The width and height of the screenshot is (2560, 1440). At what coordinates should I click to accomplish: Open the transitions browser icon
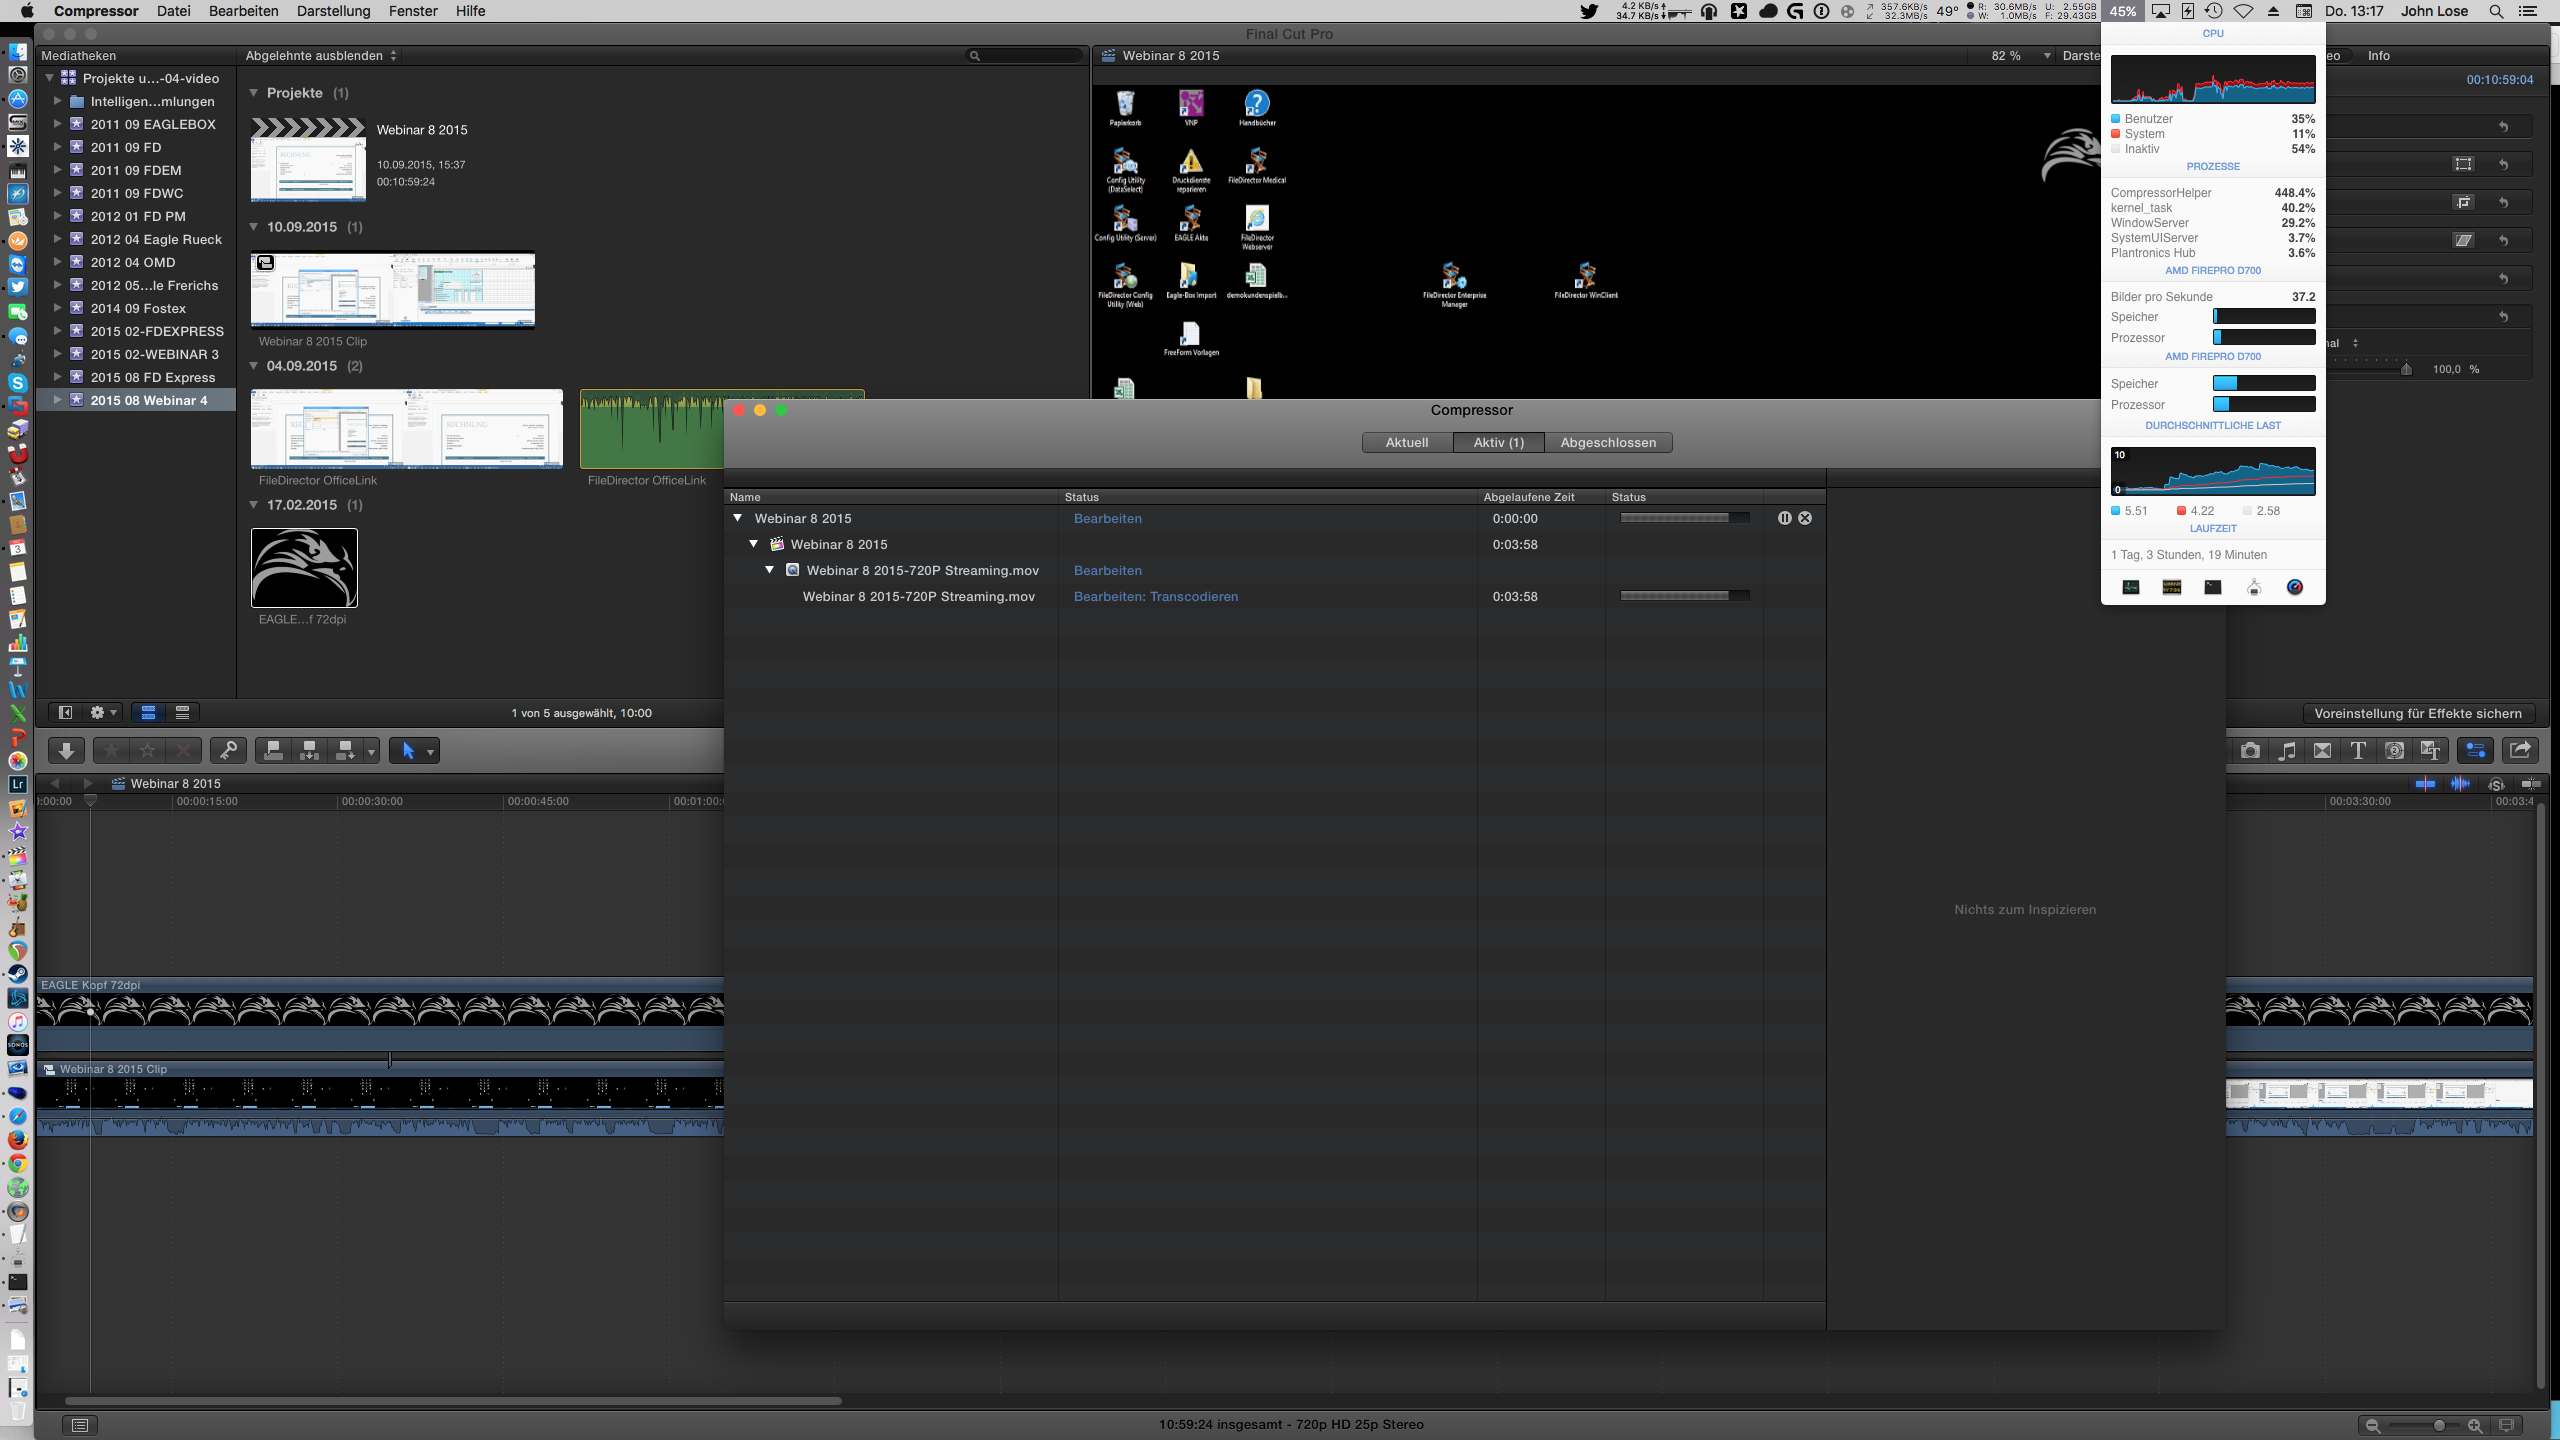pyautogui.click(x=2322, y=750)
